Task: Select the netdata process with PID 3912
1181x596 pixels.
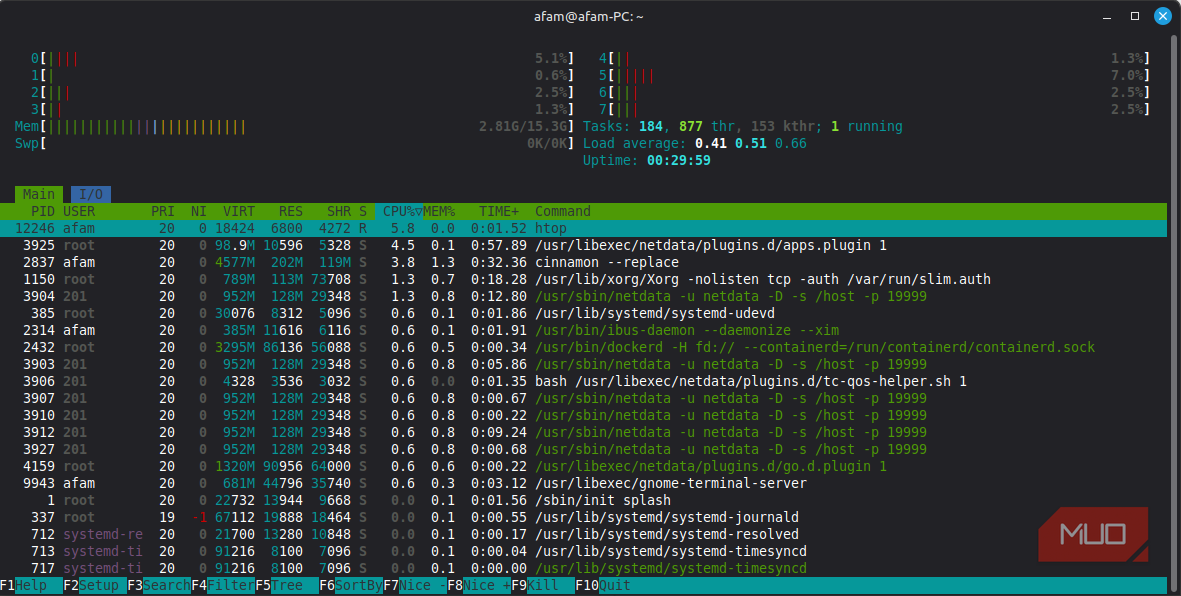Action: pos(584,432)
